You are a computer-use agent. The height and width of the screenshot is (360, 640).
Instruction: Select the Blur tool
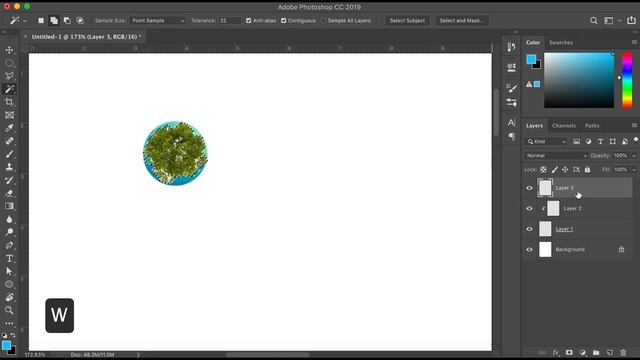coord(9,219)
